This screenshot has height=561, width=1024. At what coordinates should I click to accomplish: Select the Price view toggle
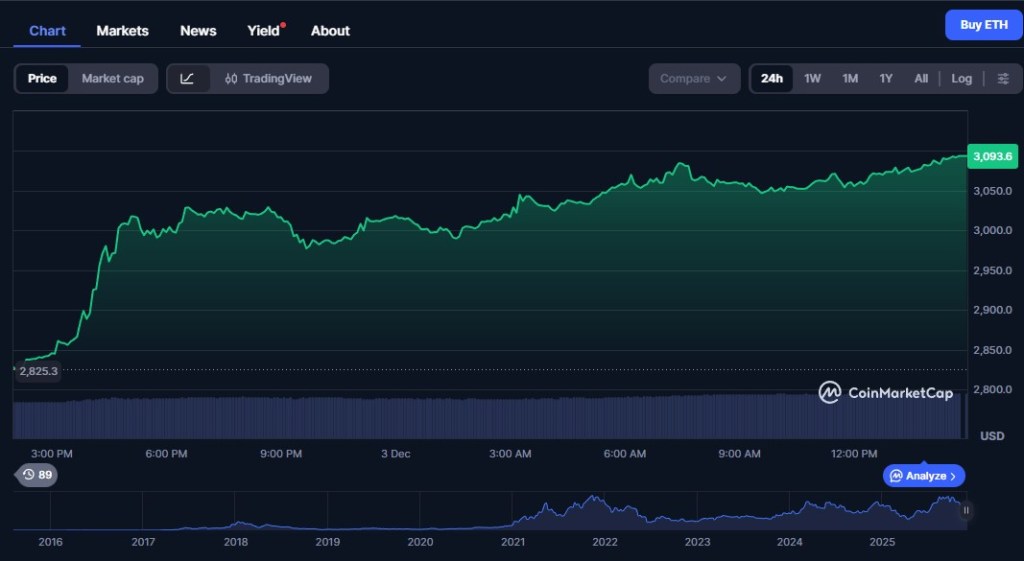pyautogui.click(x=42, y=78)
